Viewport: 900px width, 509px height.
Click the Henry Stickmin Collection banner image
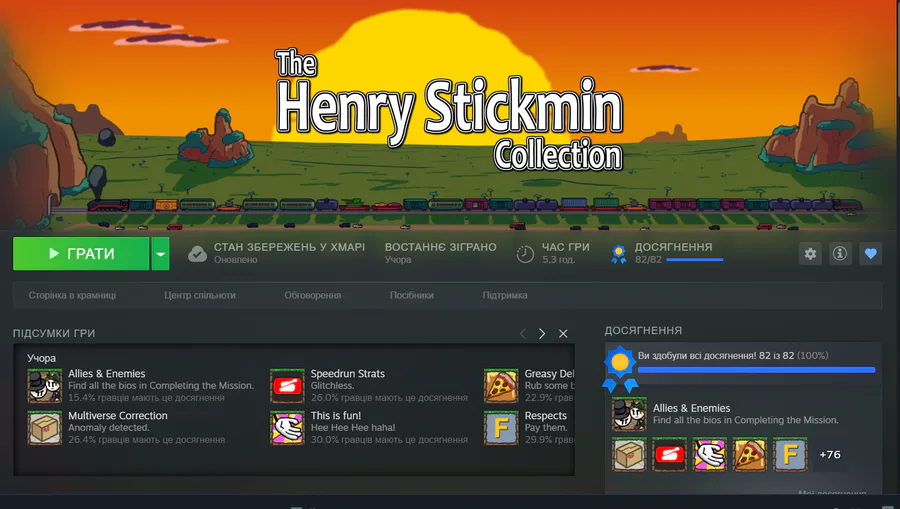point(450,115)
